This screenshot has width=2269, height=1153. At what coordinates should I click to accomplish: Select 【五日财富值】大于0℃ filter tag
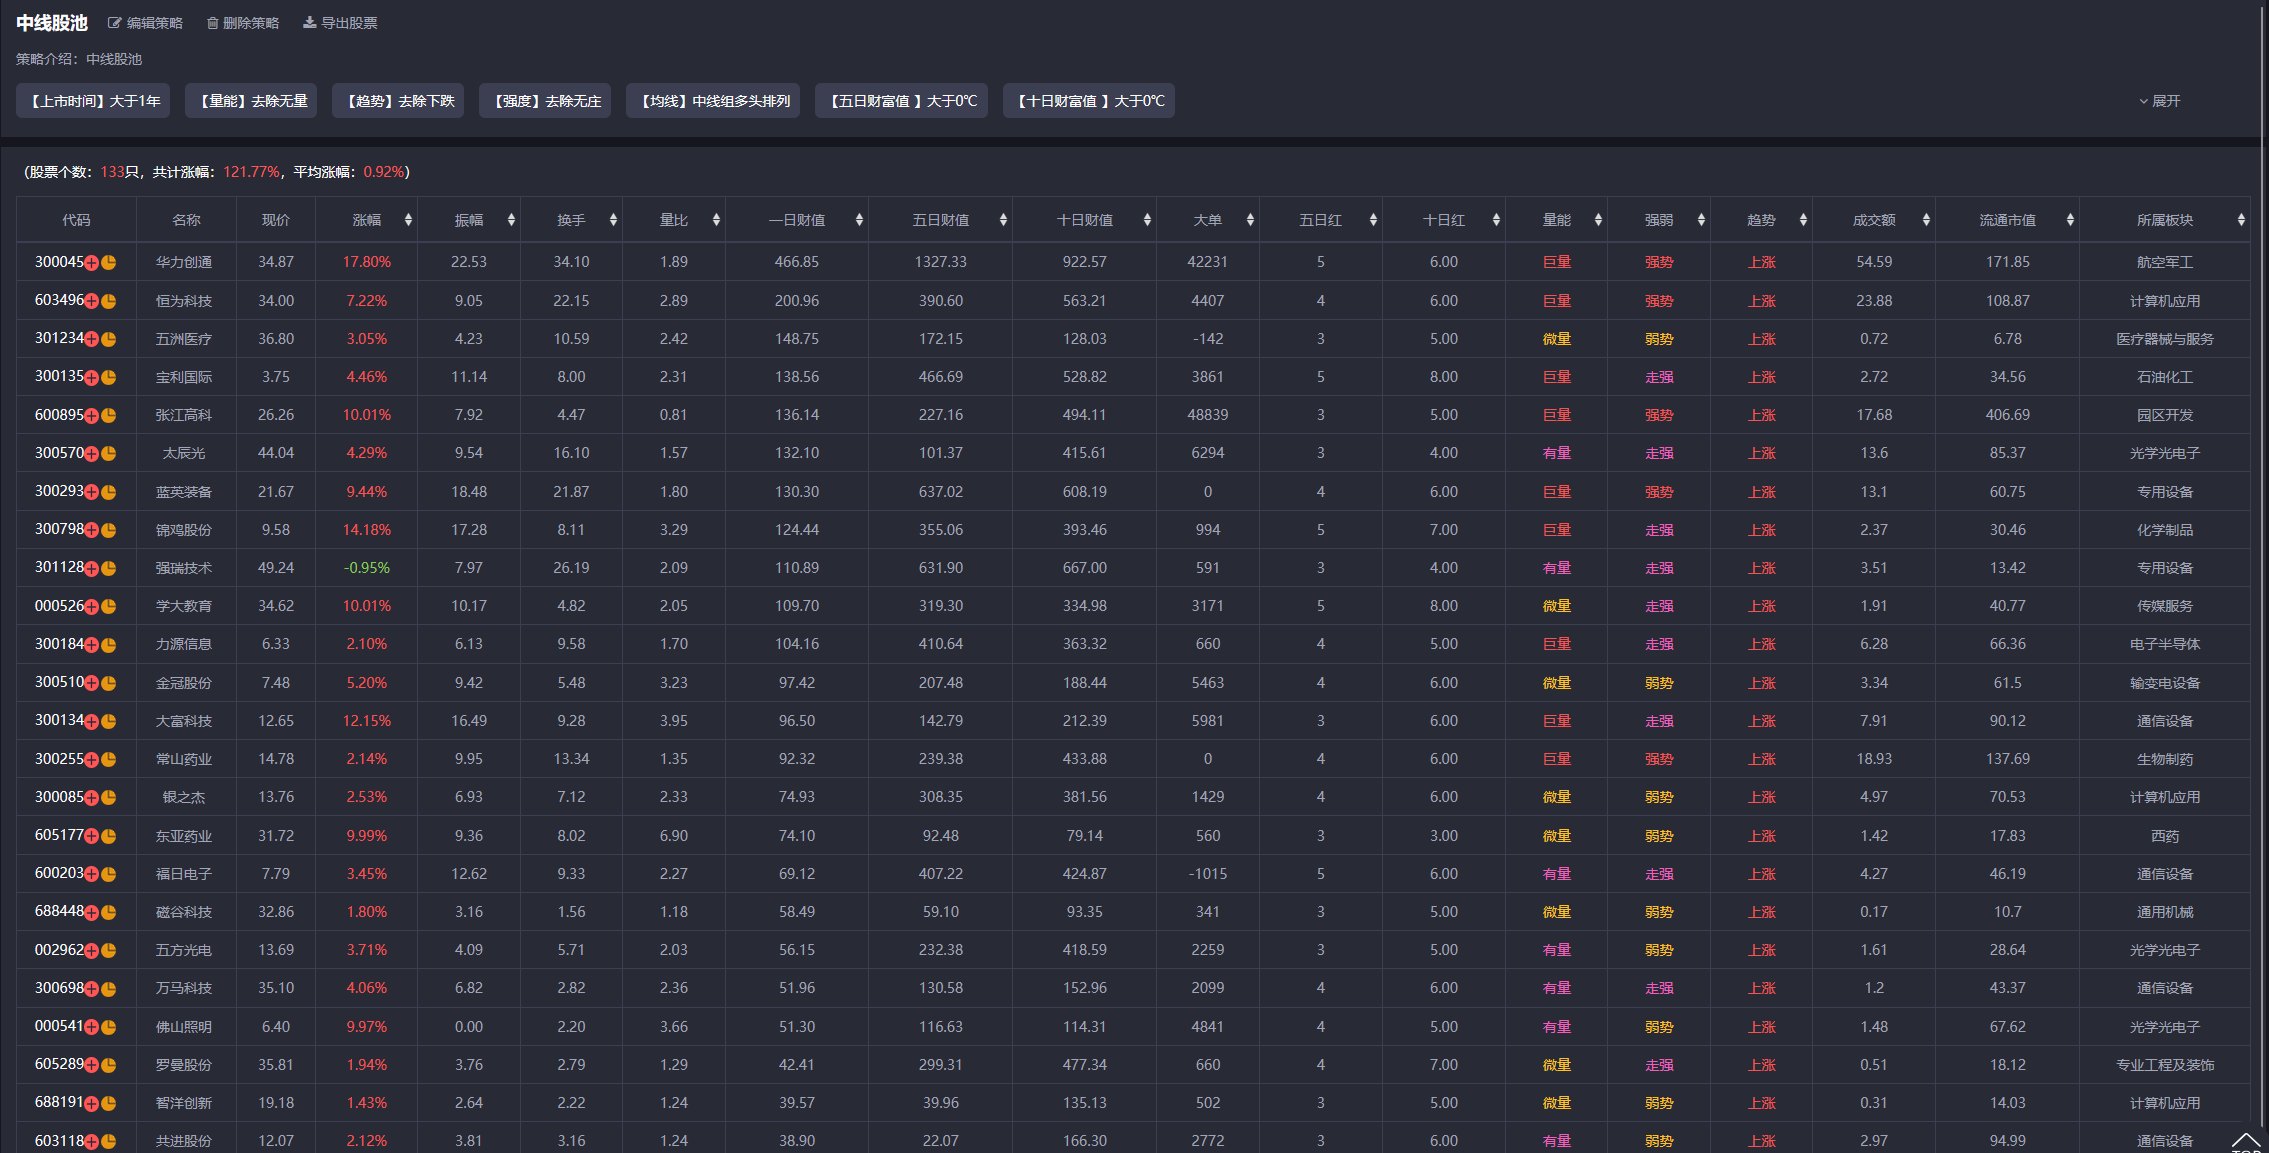pyautogui.click(x=901, y=101)
